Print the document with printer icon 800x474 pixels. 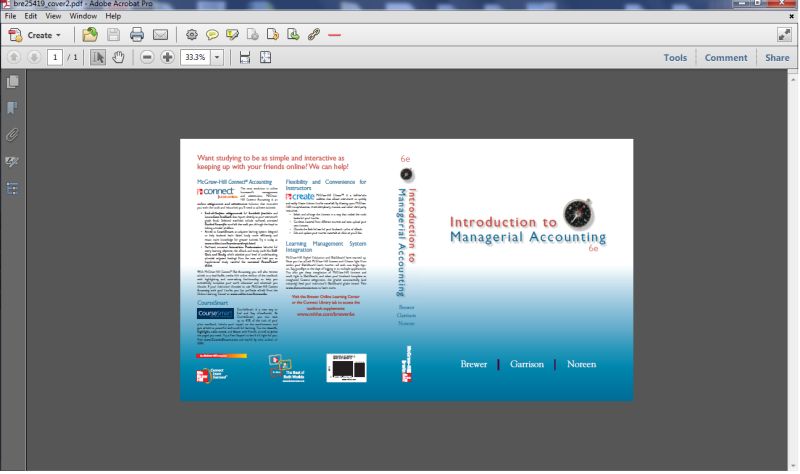pyautogui.click(x=137, y=35)
